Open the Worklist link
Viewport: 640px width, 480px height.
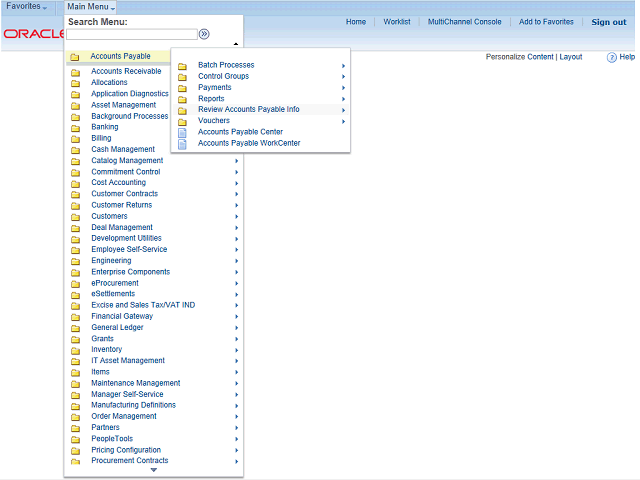397,22
